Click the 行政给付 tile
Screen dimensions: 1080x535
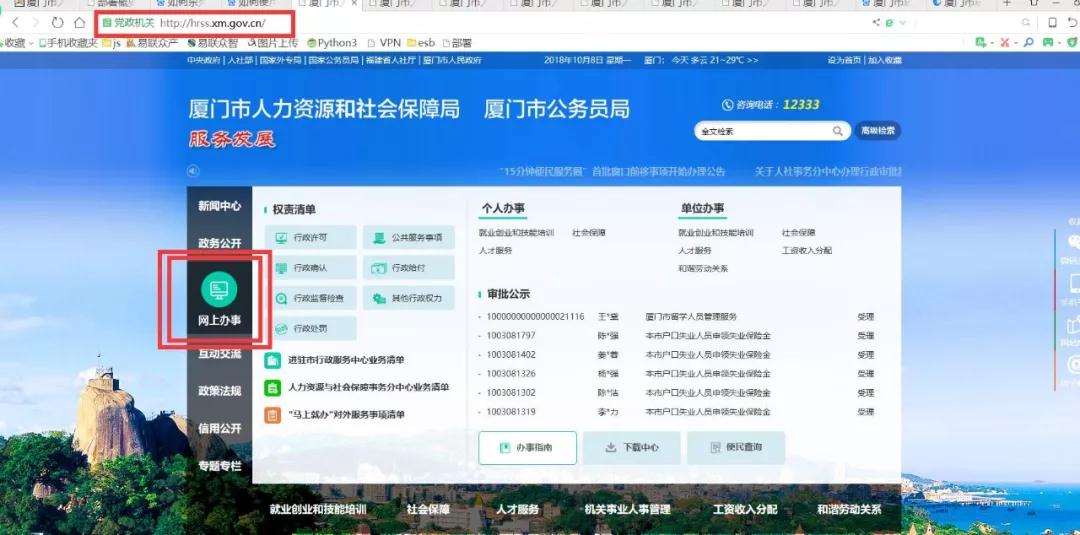(408, 268)
